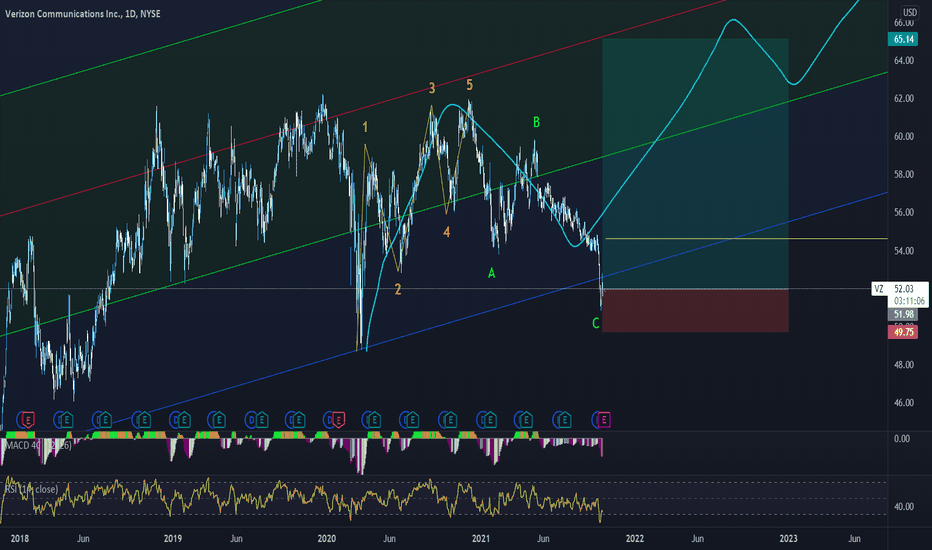
Task: Select the MACD indicator label
Action: [x=38, y=445]
